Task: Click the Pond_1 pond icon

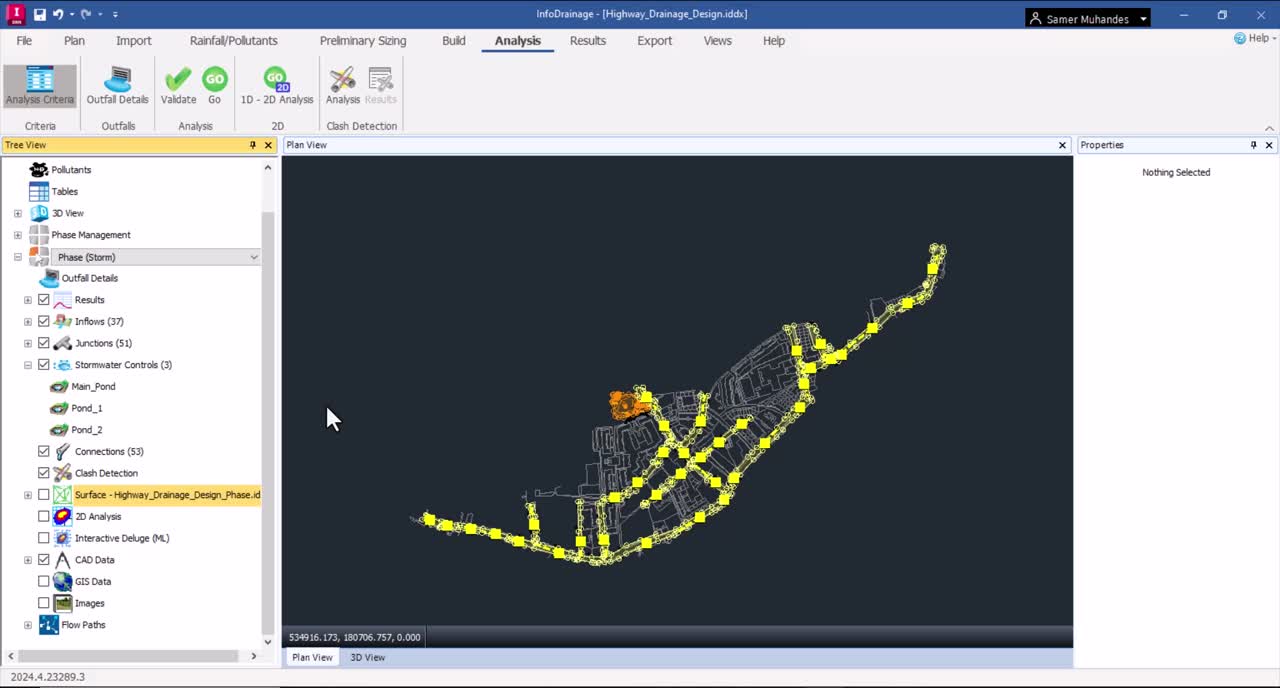Action: (x=59, y=408)
